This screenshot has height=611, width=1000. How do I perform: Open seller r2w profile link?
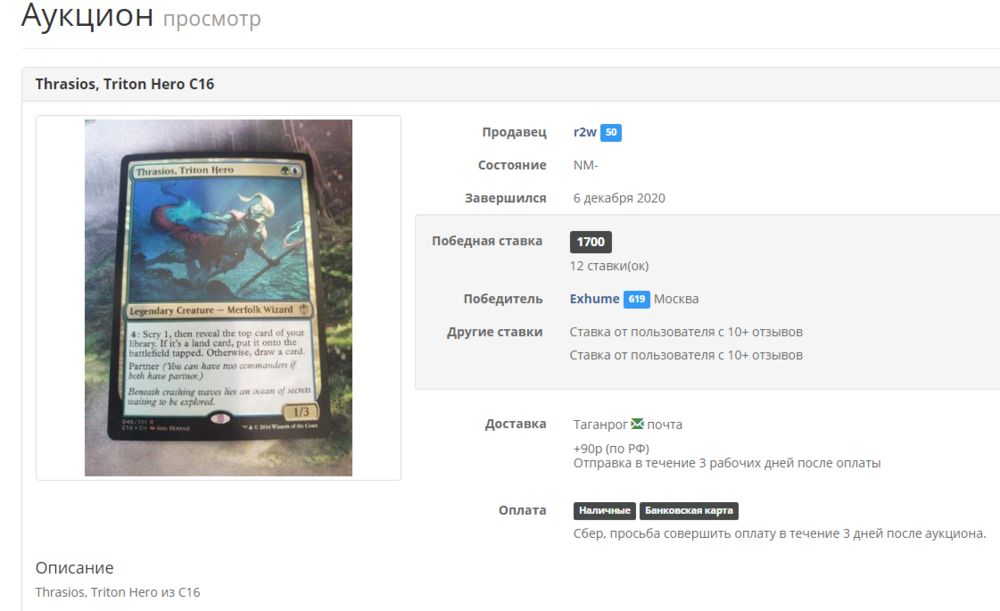(584, 132)
